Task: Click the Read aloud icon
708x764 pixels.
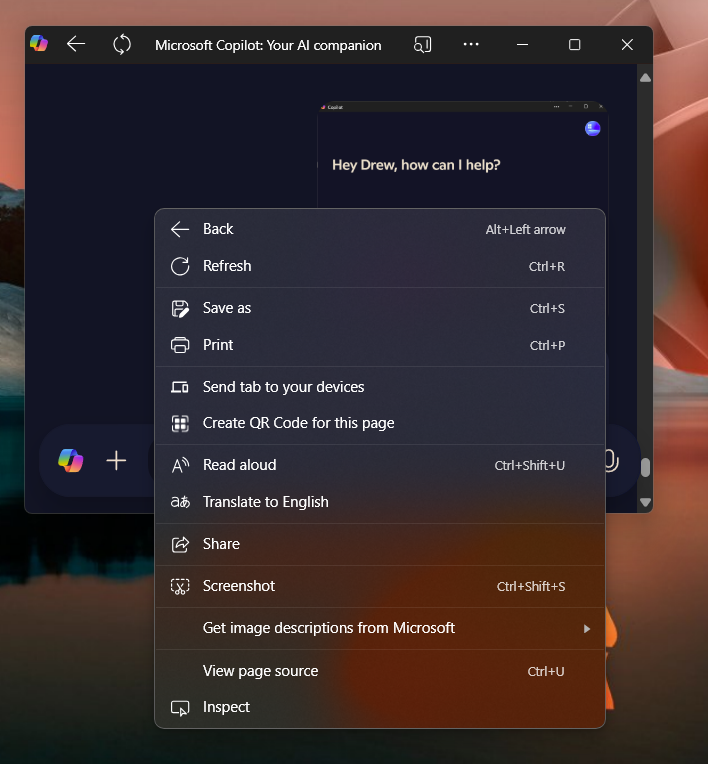Action: click(x=180, y=465)
